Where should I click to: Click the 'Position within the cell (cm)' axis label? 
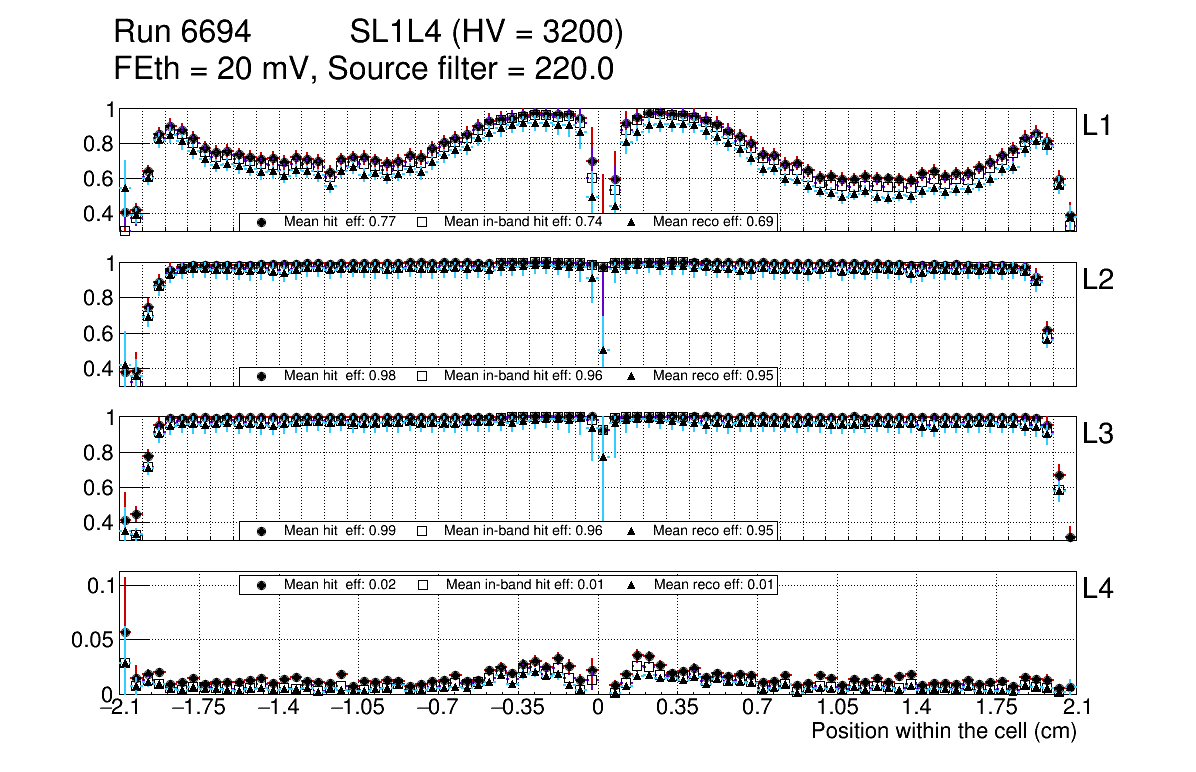(943, 731)
